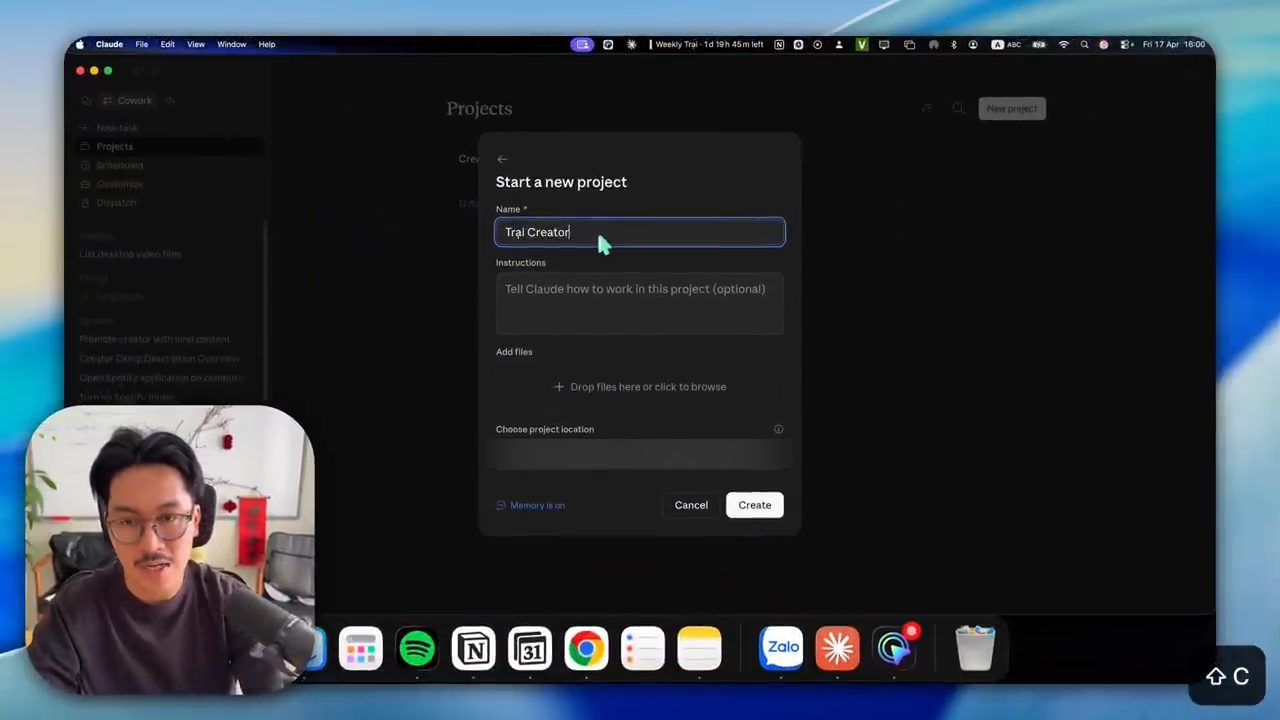Open Claude from the Dock
1280x720 pixels.
[x=837, y=649]
